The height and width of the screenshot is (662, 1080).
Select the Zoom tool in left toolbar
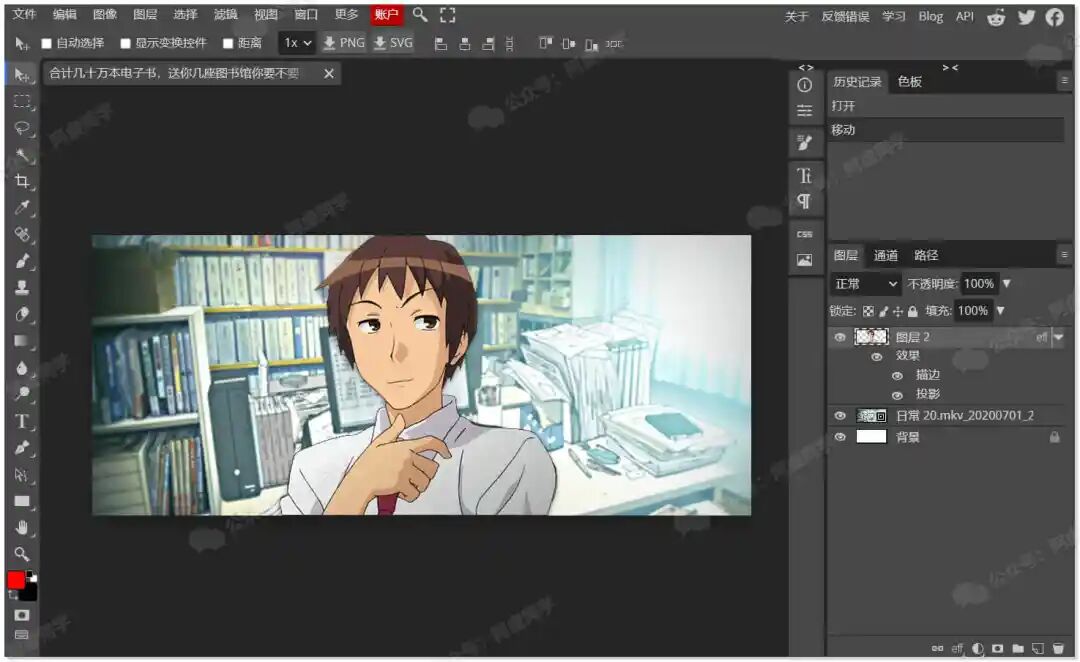point(22,554)
